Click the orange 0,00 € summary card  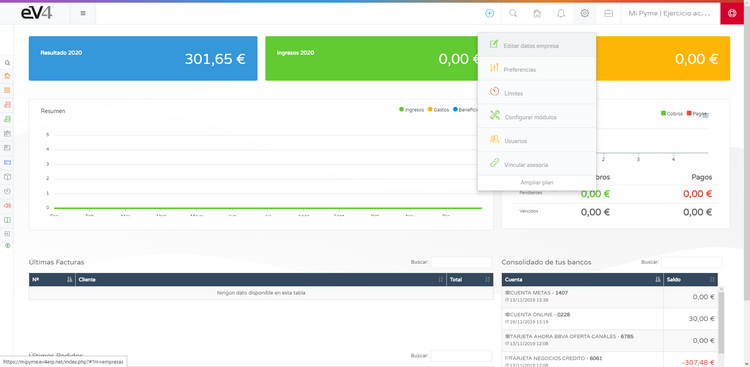pos(663,58)
